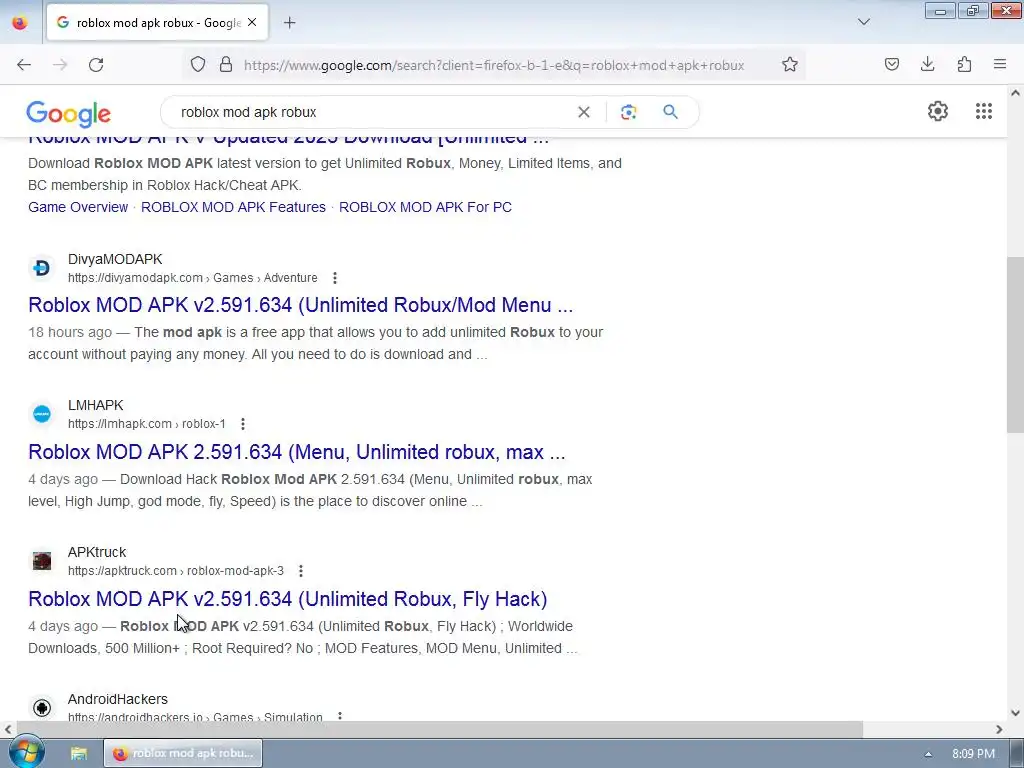Open the Updated 2023 Download result title
This screenshot has width=1024, height=768.
pyautogui.click(x=288, y=138)
